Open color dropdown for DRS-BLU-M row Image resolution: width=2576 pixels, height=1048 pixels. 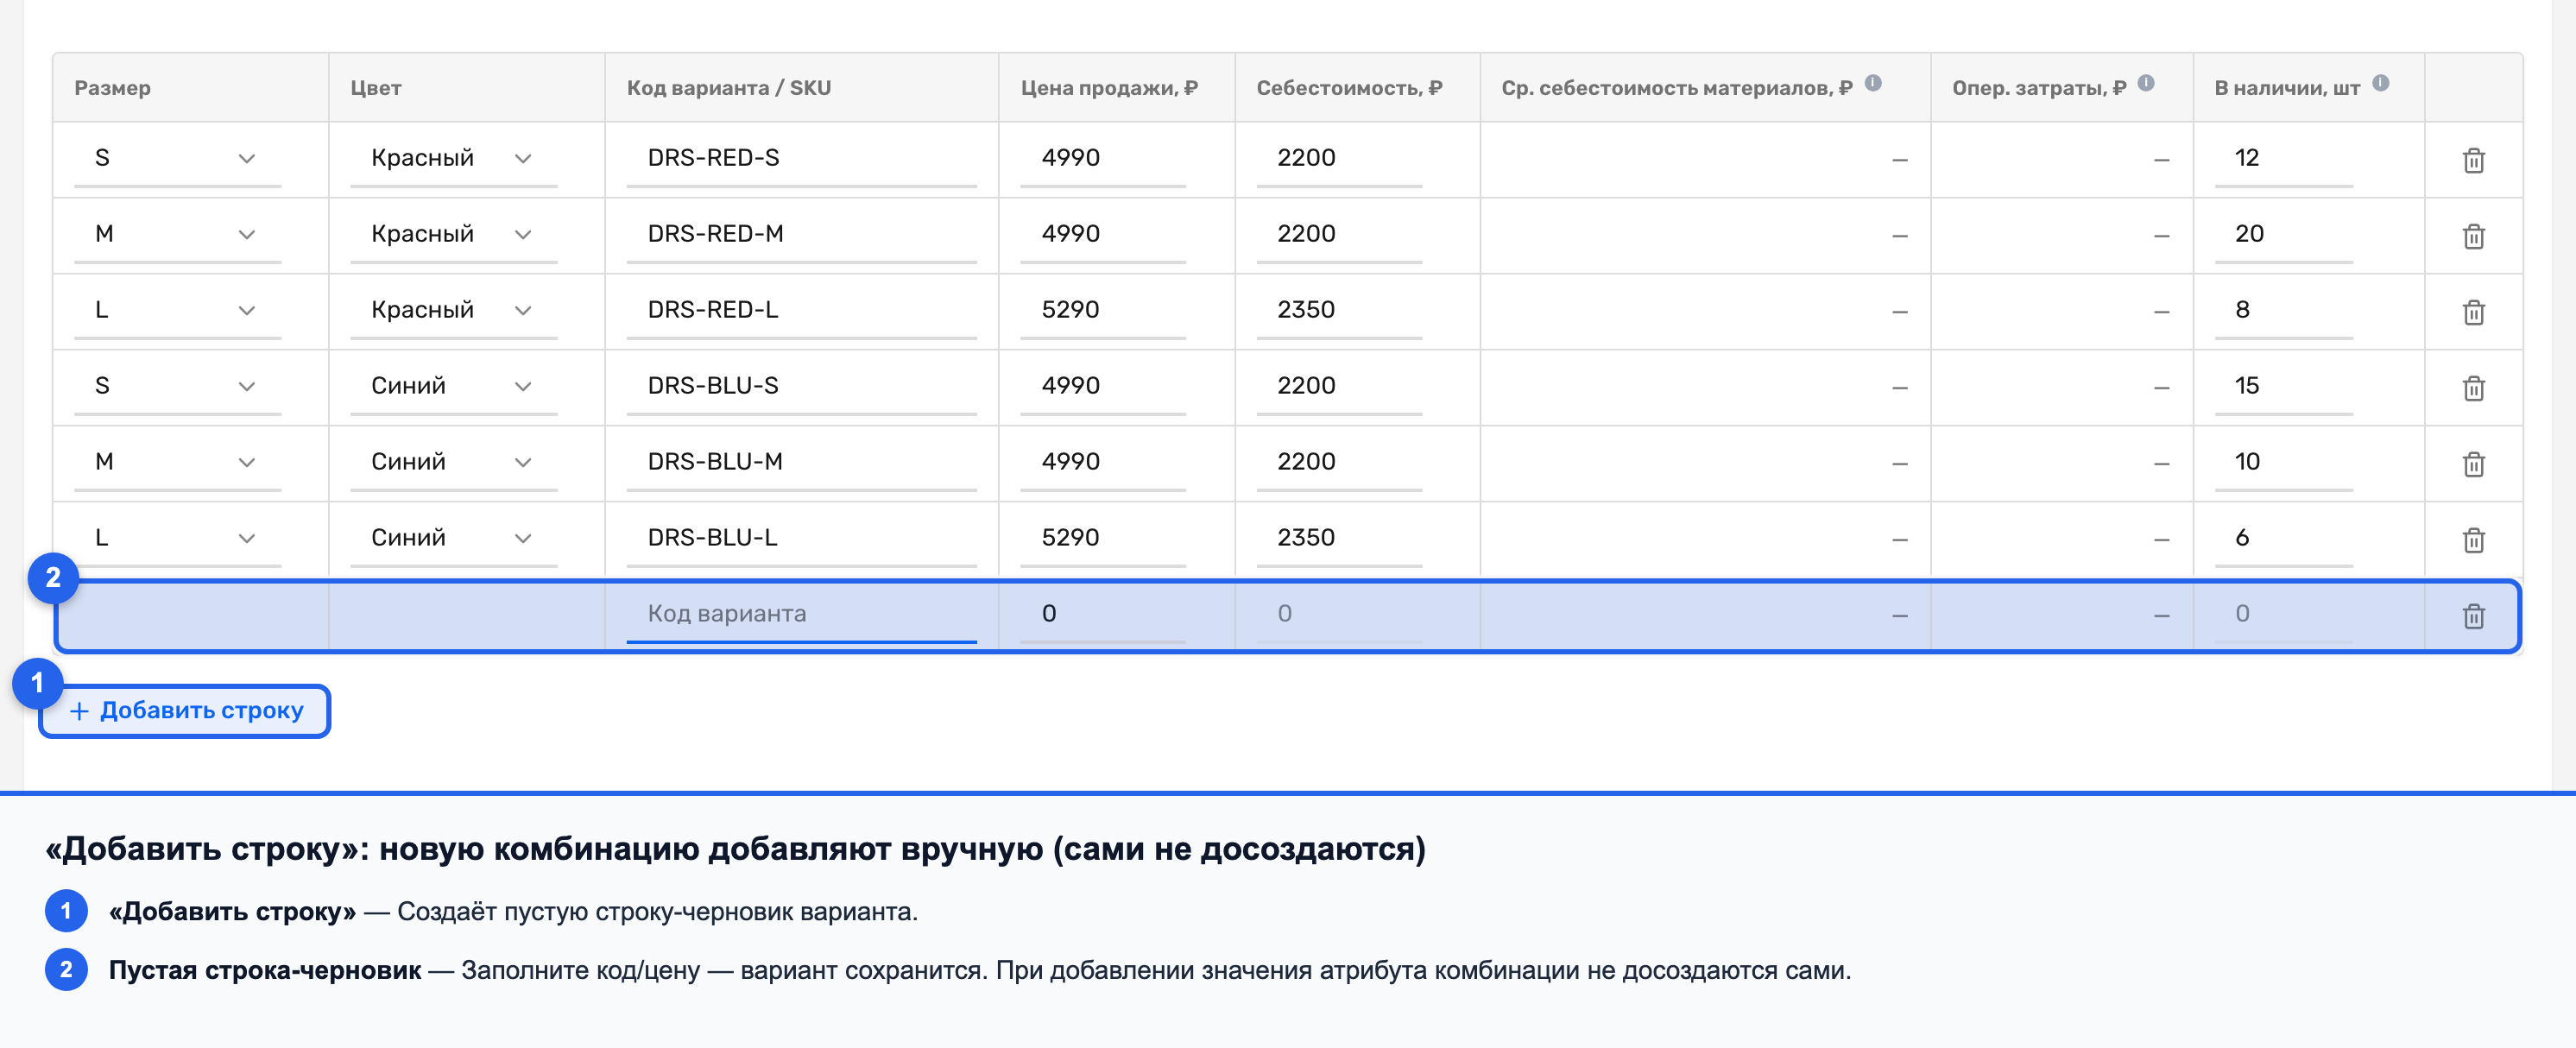453,462
